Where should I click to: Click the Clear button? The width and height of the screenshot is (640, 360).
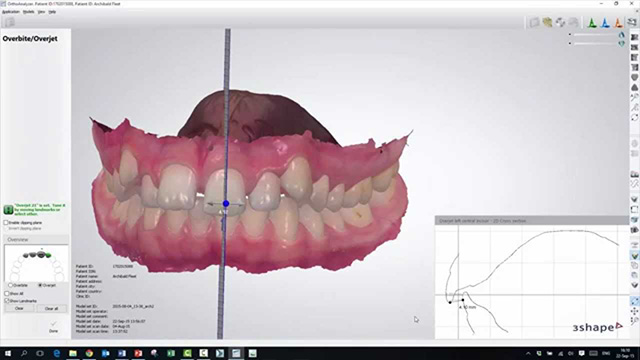click(x=19, y=309)
